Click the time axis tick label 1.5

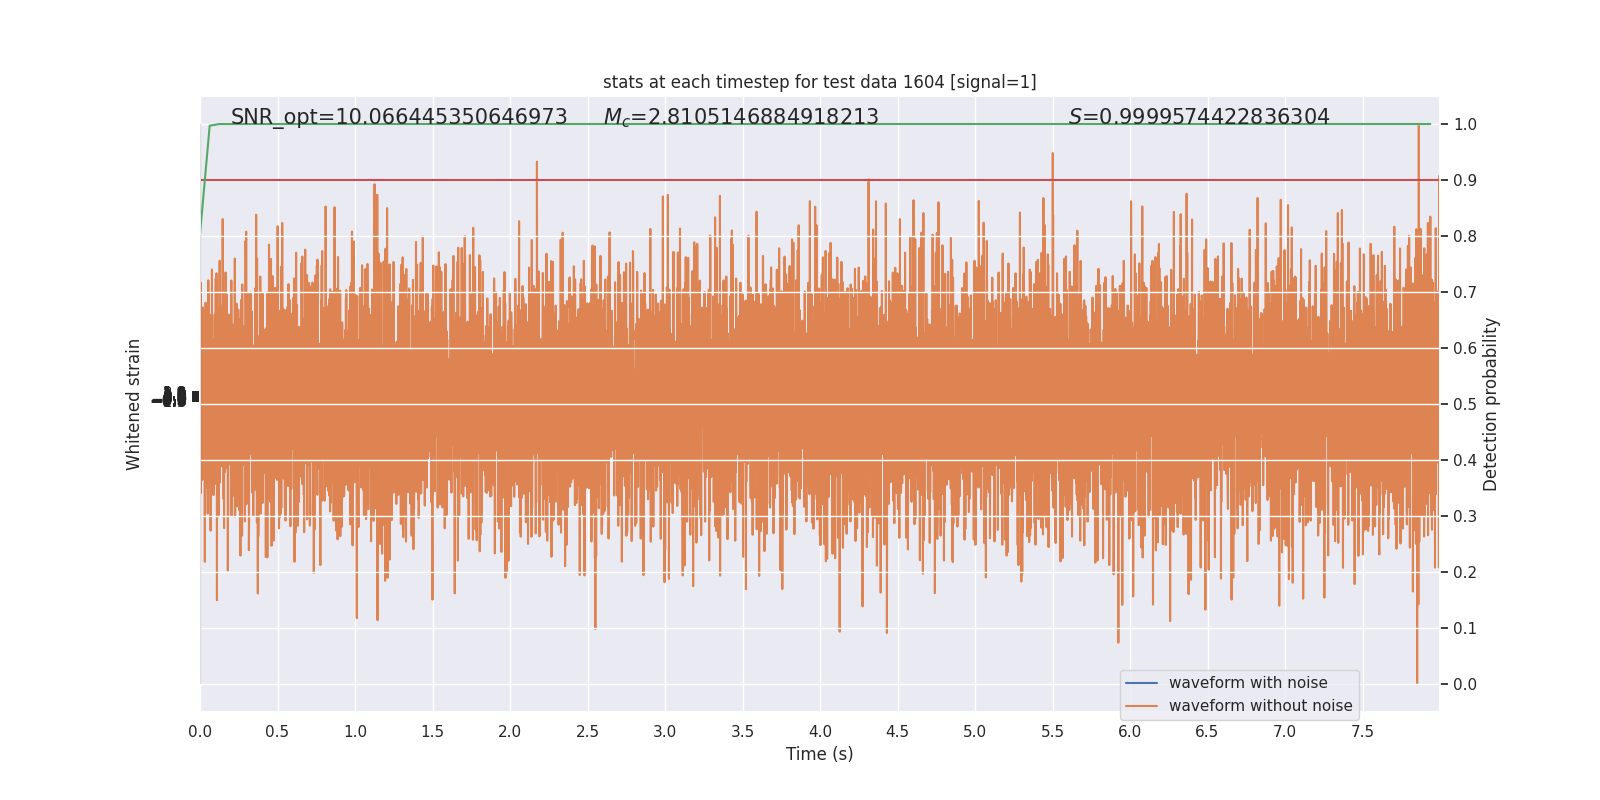coord(433,731)
